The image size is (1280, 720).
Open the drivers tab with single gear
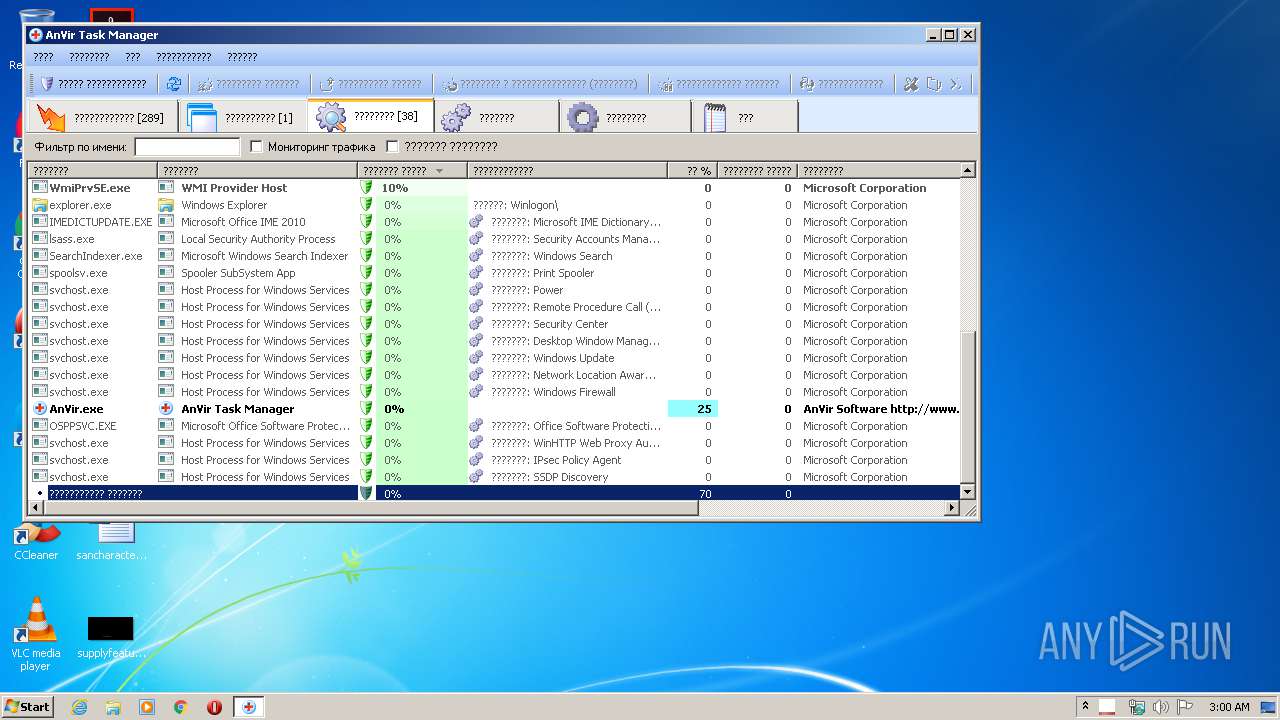click(x=625, y=117)
